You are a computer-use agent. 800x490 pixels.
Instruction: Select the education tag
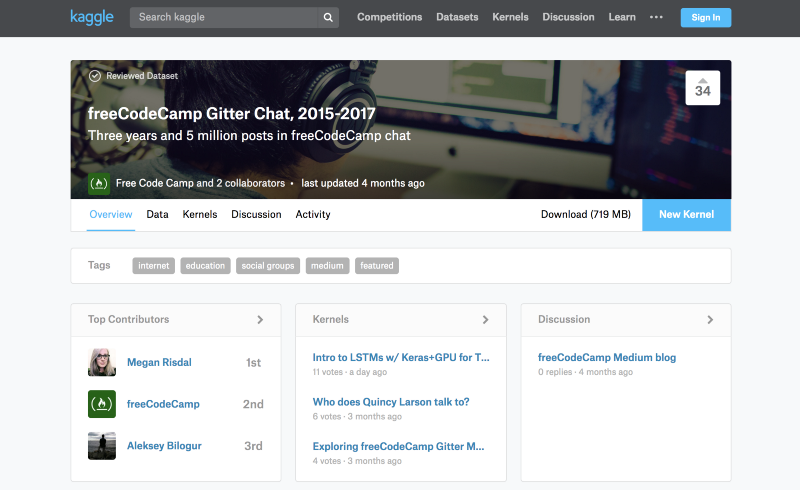click(x=205, y=266)
